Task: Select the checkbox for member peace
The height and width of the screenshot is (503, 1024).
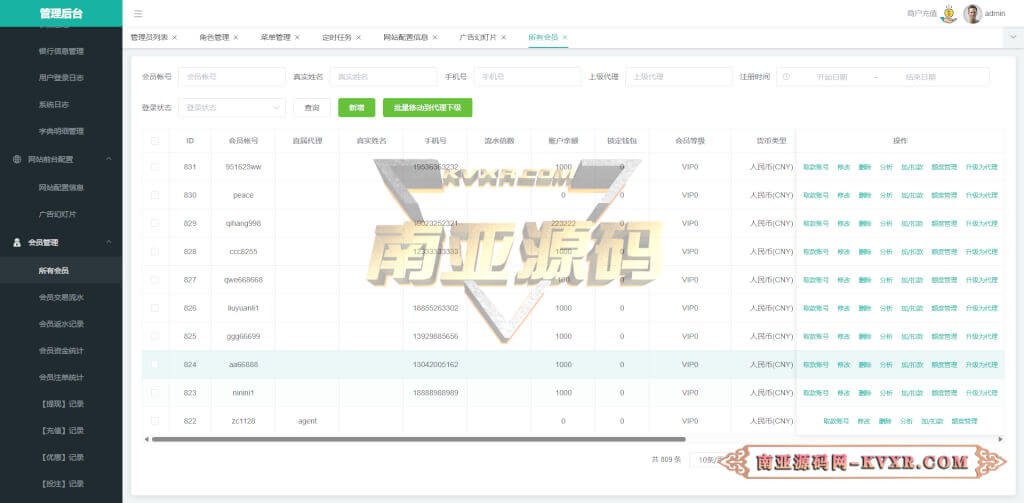Action: pos(155,195)
